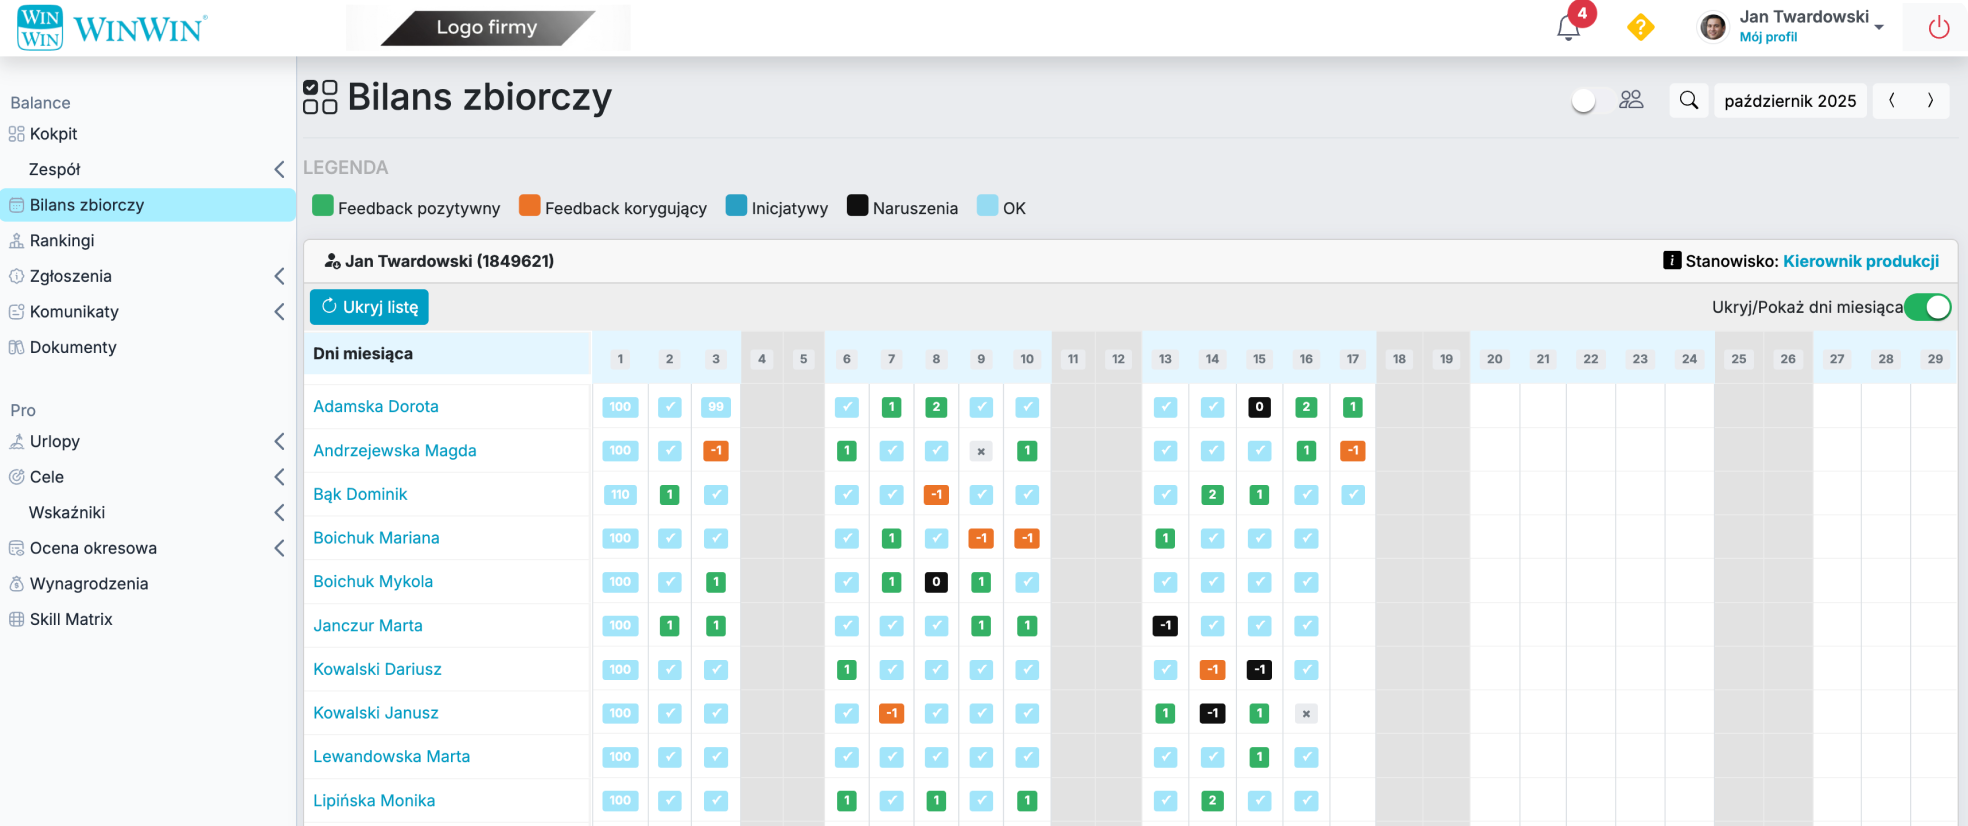
Task: Click the red power logout icon
Action: [x=1938, y=27]
